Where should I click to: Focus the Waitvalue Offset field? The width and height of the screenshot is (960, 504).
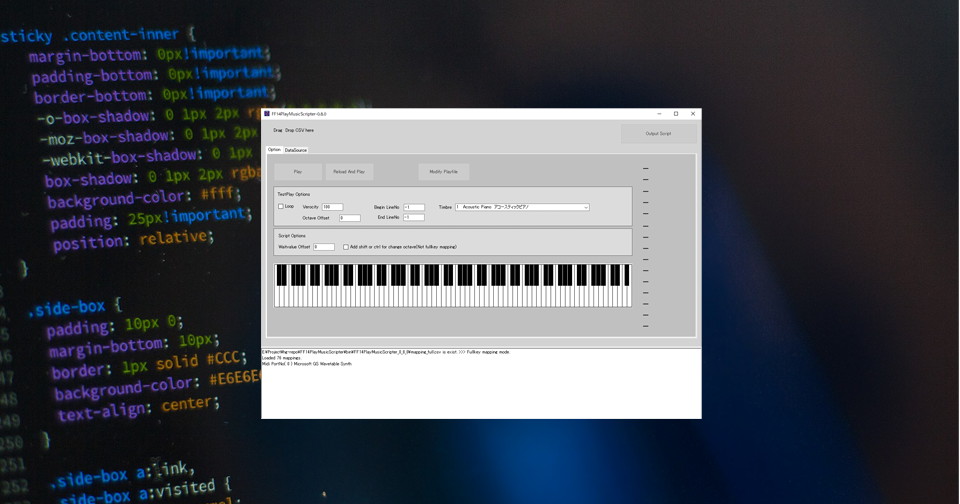tap(324, 247)
